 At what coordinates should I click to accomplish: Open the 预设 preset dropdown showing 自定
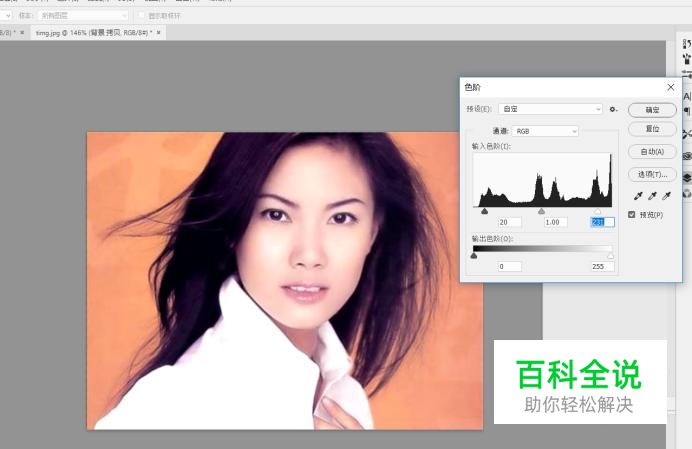click(550, 109)
